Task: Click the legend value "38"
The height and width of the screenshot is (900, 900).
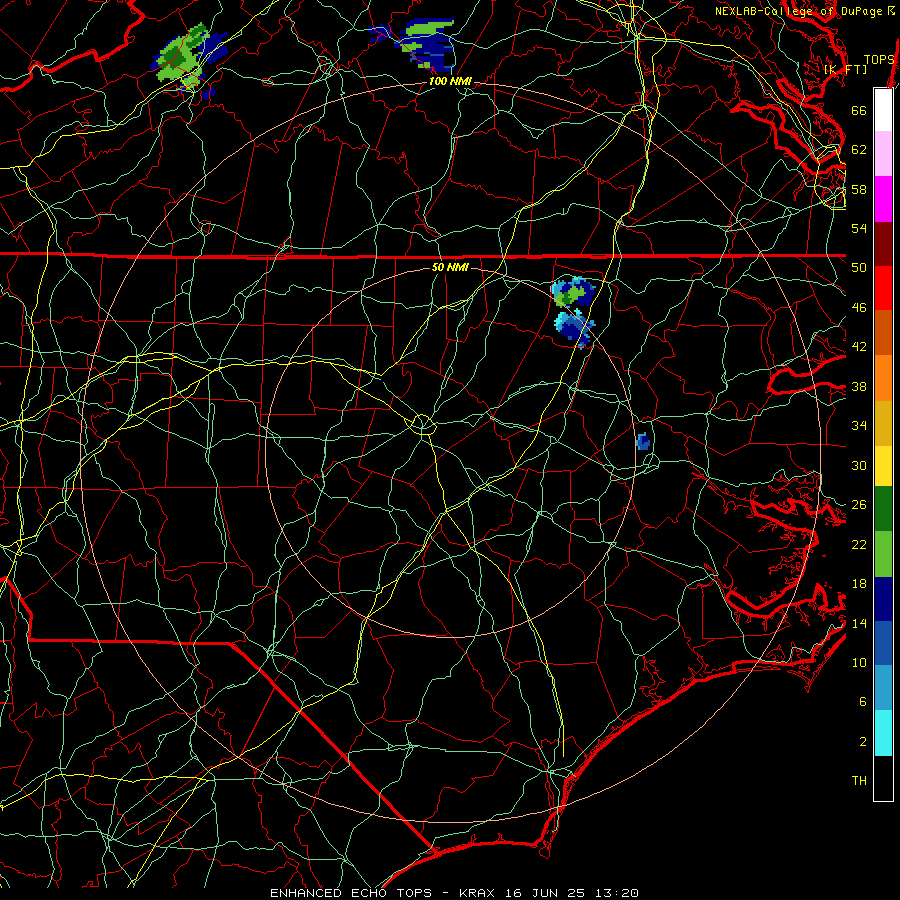Action: (859, 386)
